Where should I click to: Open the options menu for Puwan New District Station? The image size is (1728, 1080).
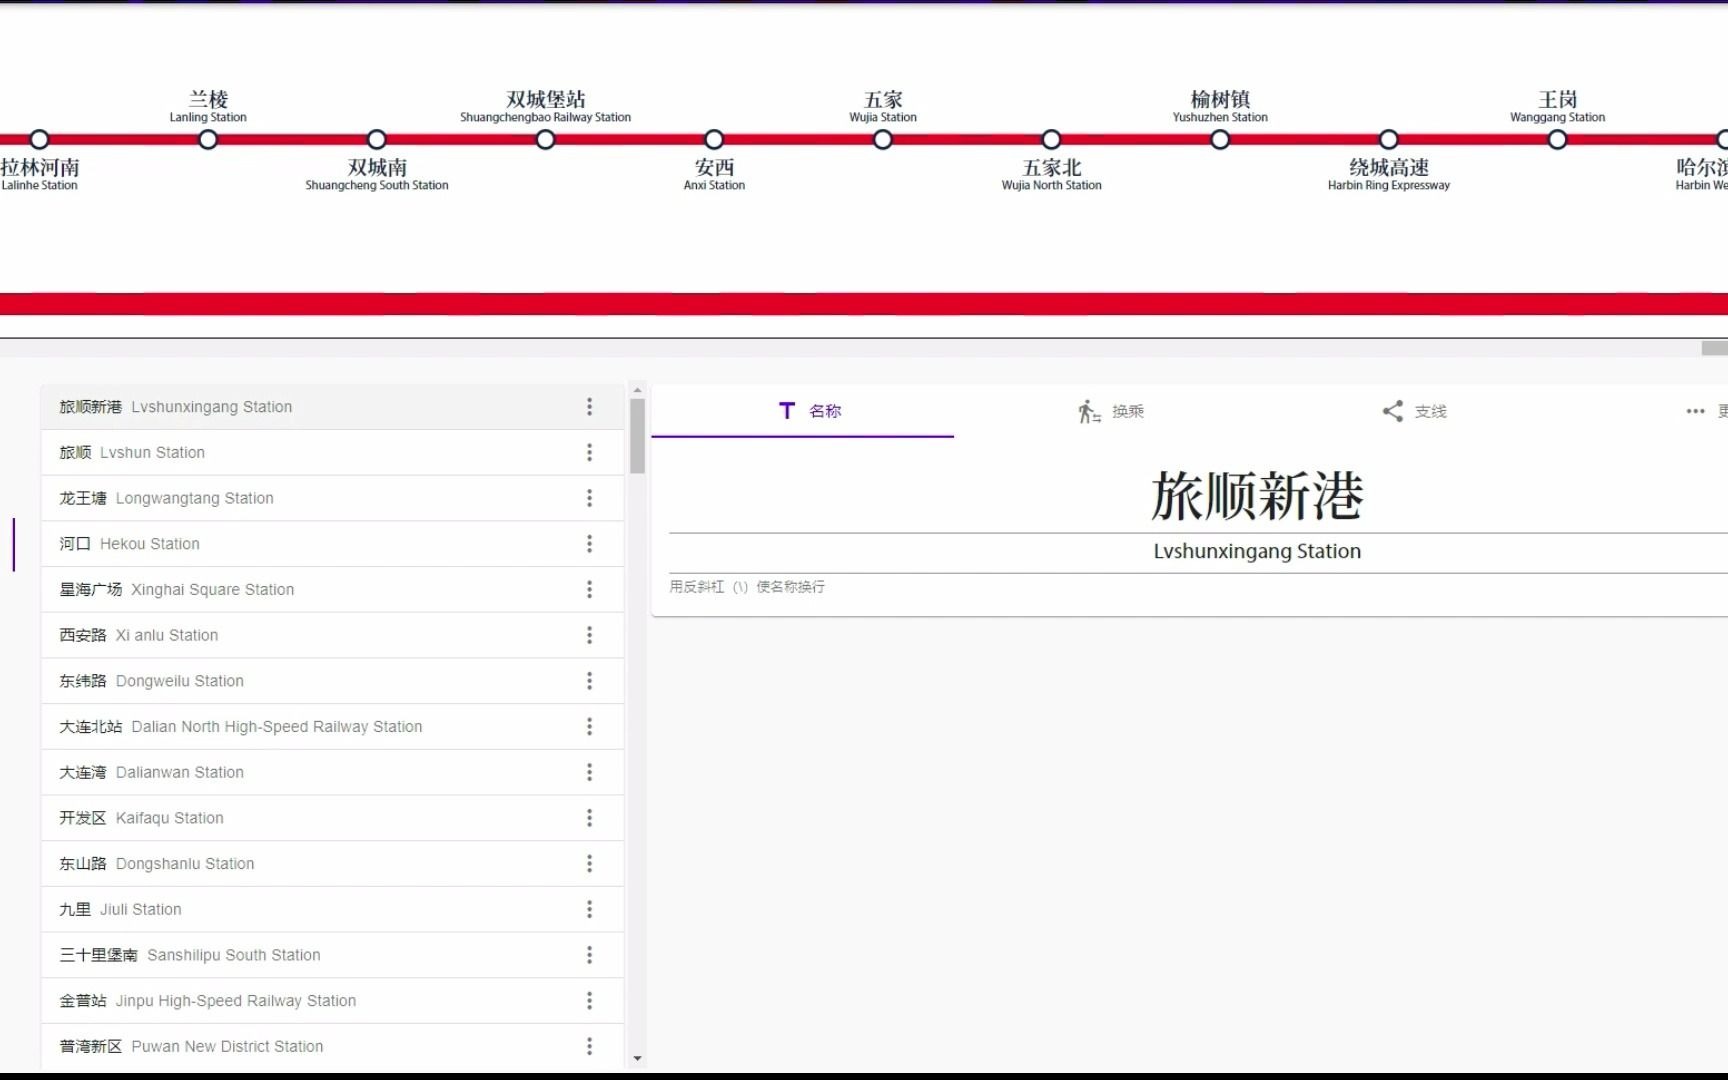pos(589,1046)
